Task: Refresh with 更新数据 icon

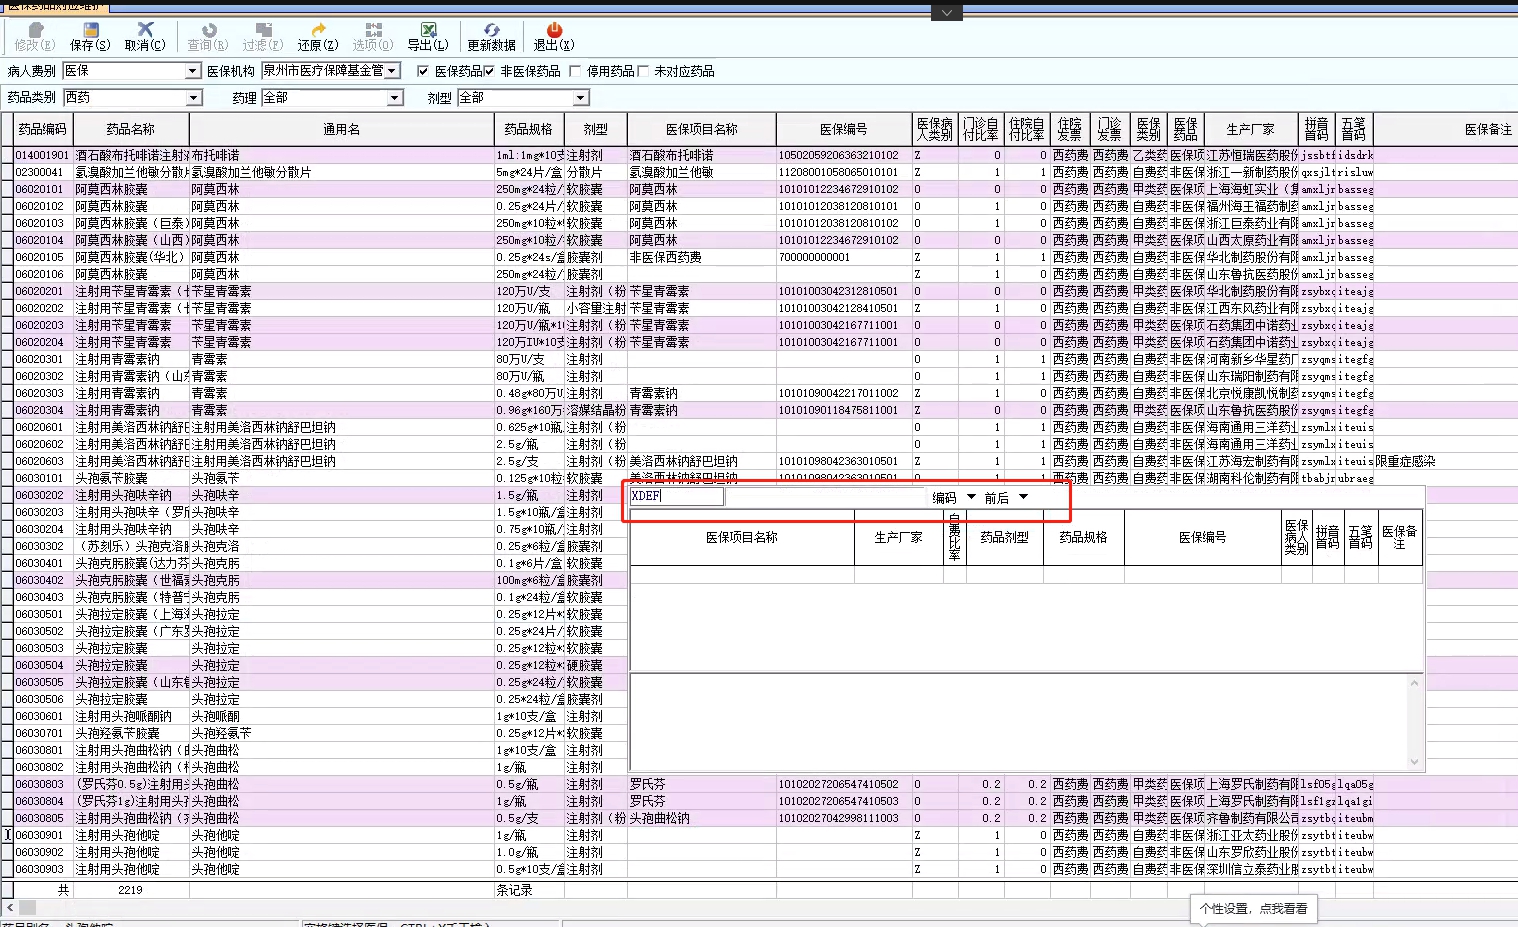Action: click(x=491, y=37)
